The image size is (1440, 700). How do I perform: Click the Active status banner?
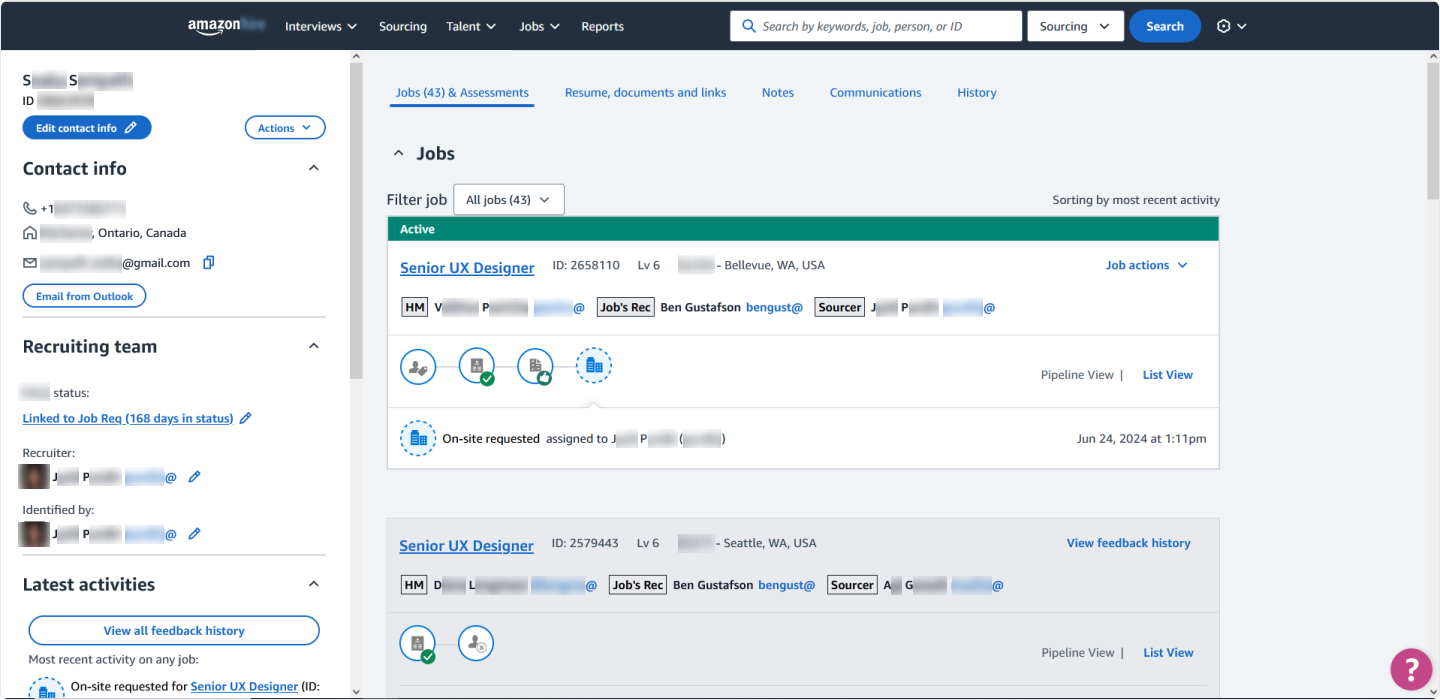tap(803, 229)
